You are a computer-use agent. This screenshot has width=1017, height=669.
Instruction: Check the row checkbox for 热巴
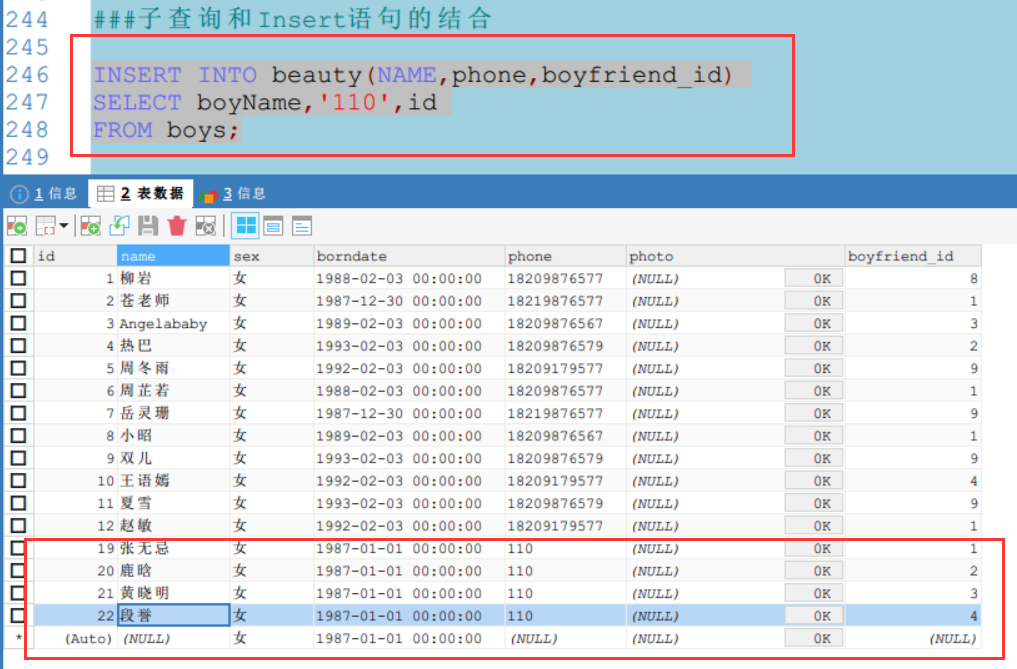pyautogui.click(x=18, y=346)
